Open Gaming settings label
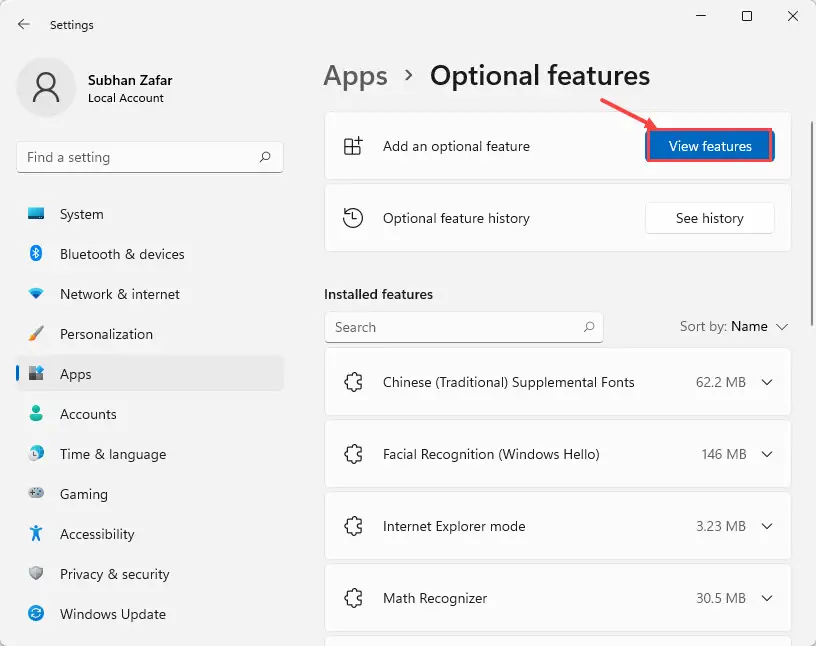816x646 pixels. click(x=84, y=494)
